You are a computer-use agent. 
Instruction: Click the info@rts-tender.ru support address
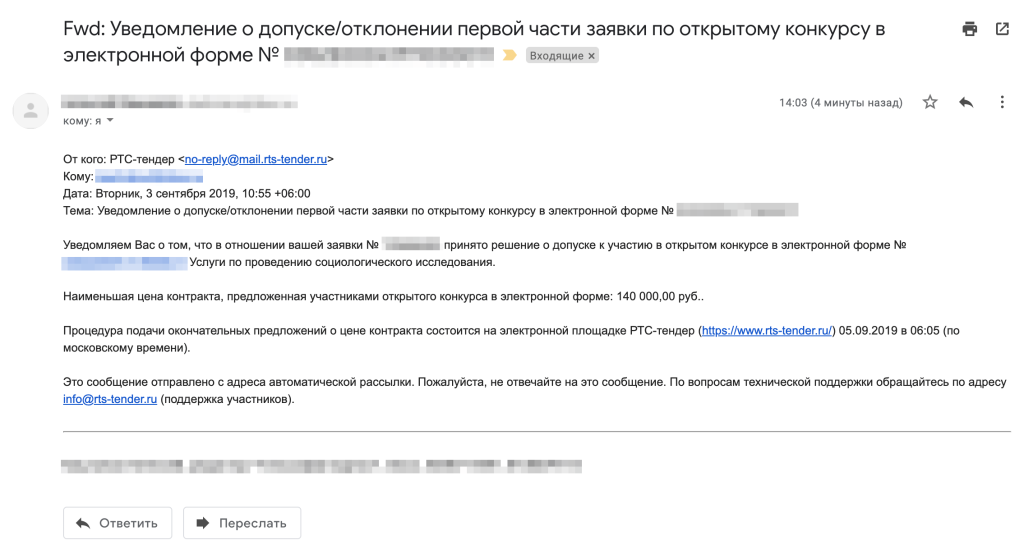click(x=110, y=399)
